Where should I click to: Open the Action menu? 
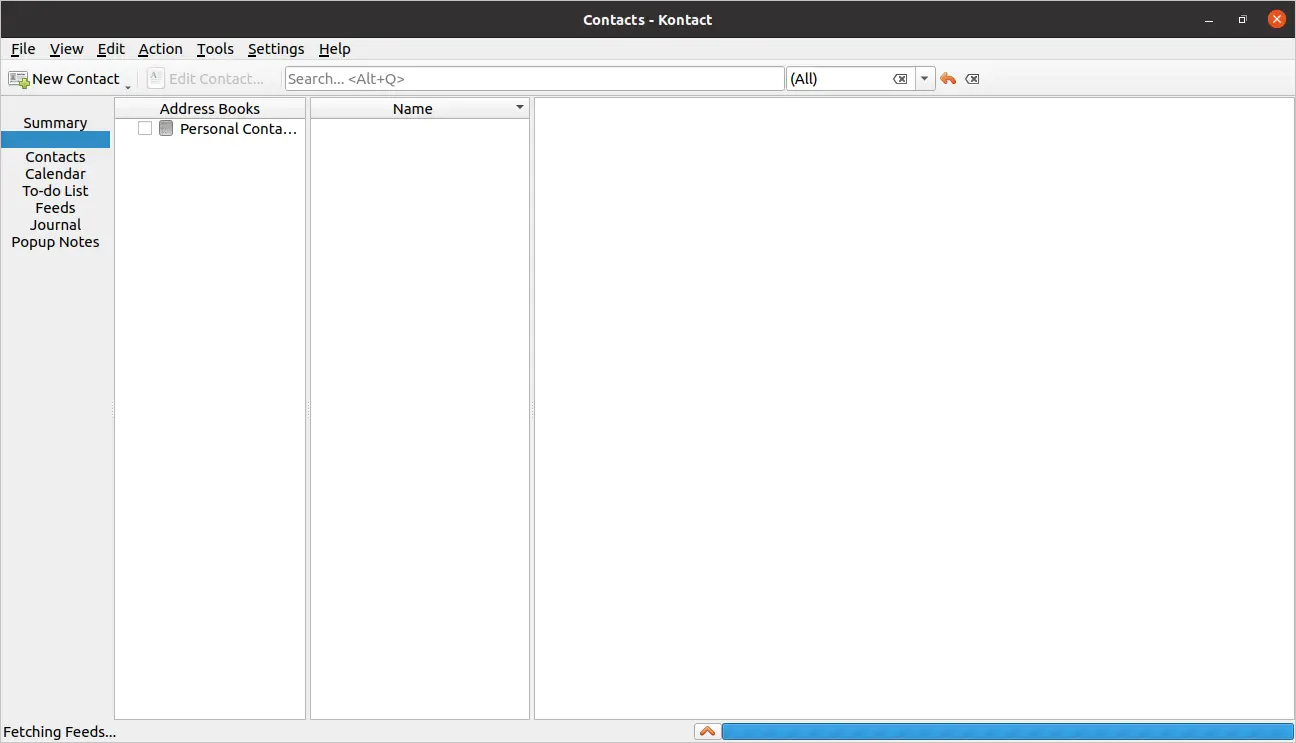coord(160,49)
